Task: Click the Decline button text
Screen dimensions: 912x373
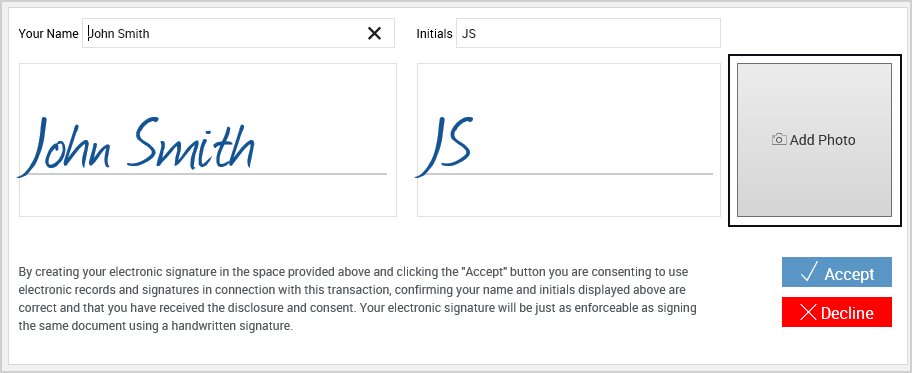Action: [x=847, y=313]
